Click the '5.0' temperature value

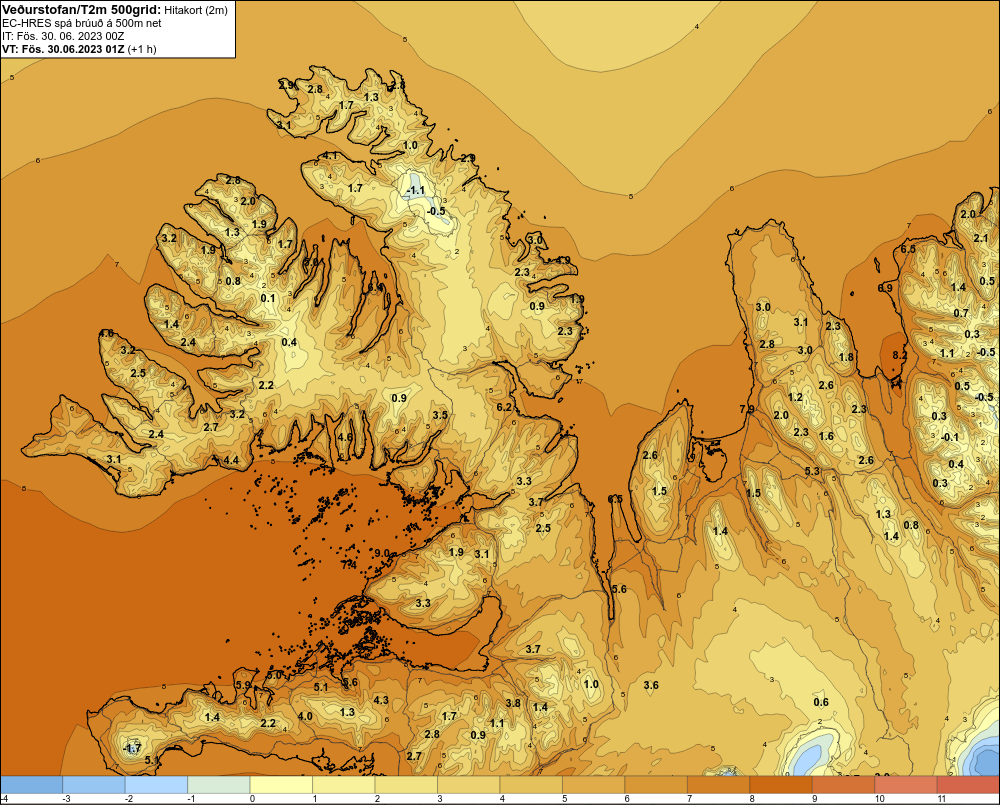274,675
